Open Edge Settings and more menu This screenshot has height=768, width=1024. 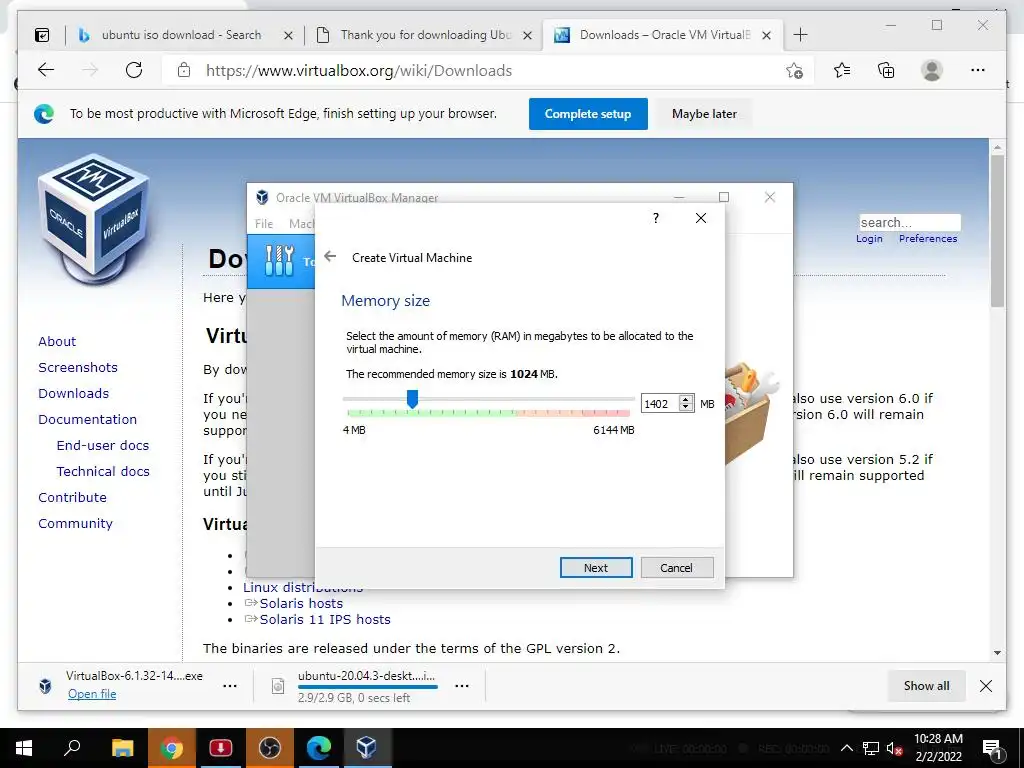[978, 70]
